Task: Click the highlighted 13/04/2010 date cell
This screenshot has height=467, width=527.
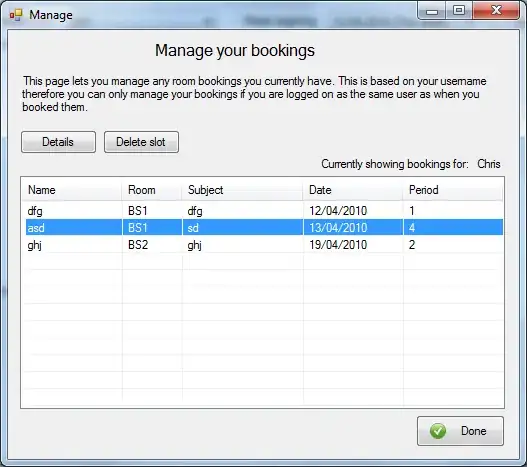Action: (338, 228)
